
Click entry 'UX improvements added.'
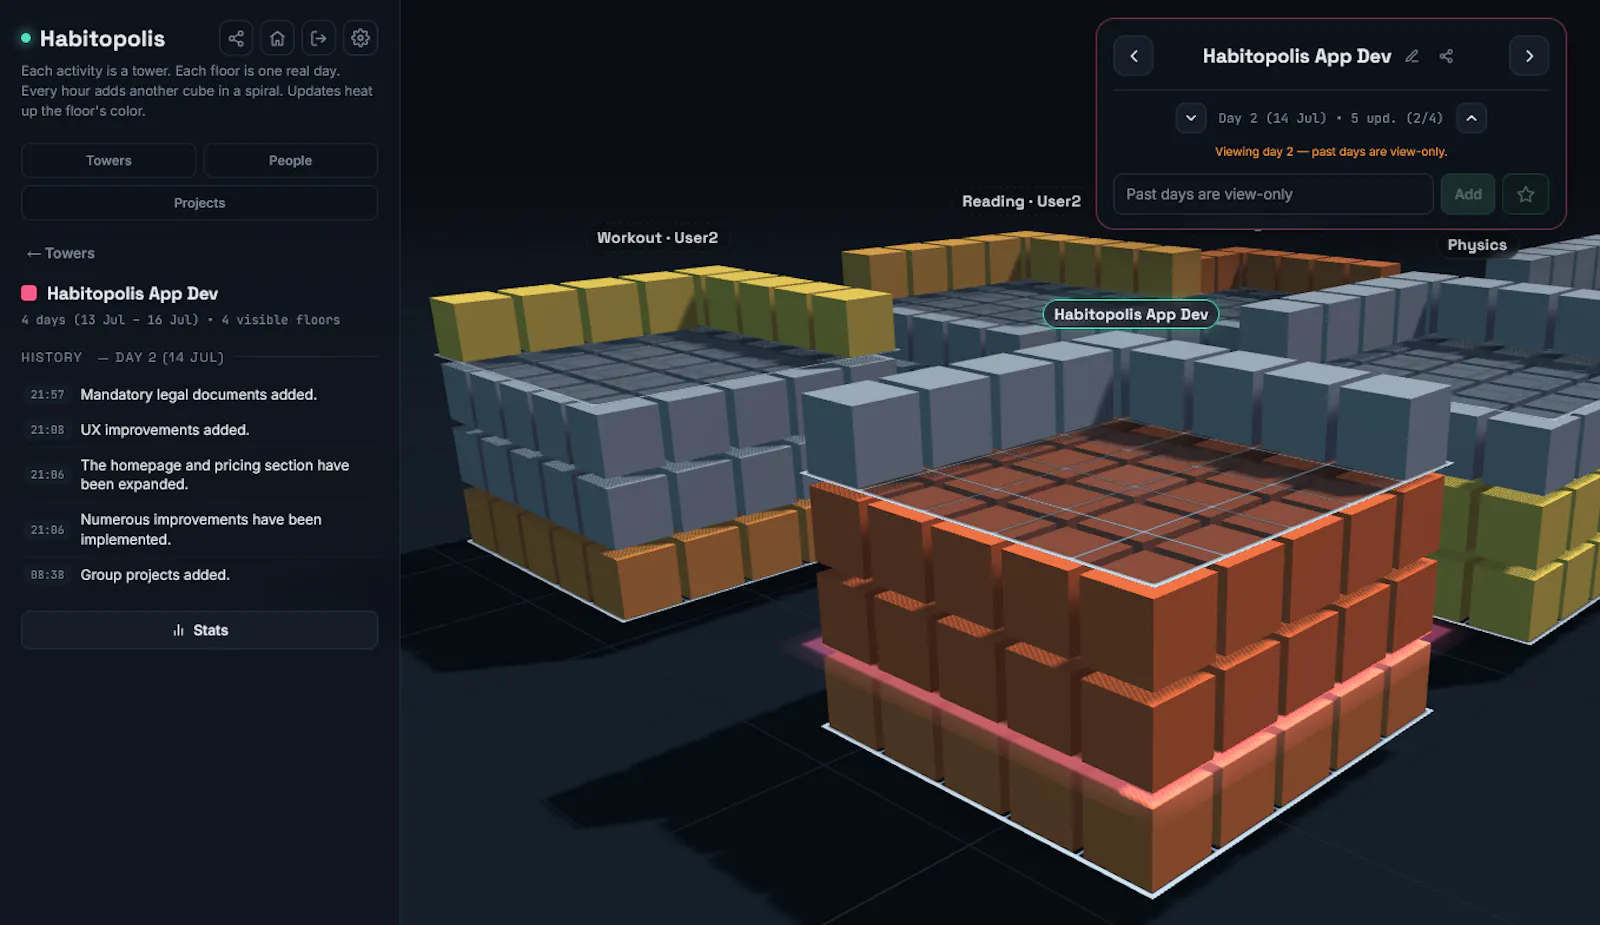click(x=165, y=430)
